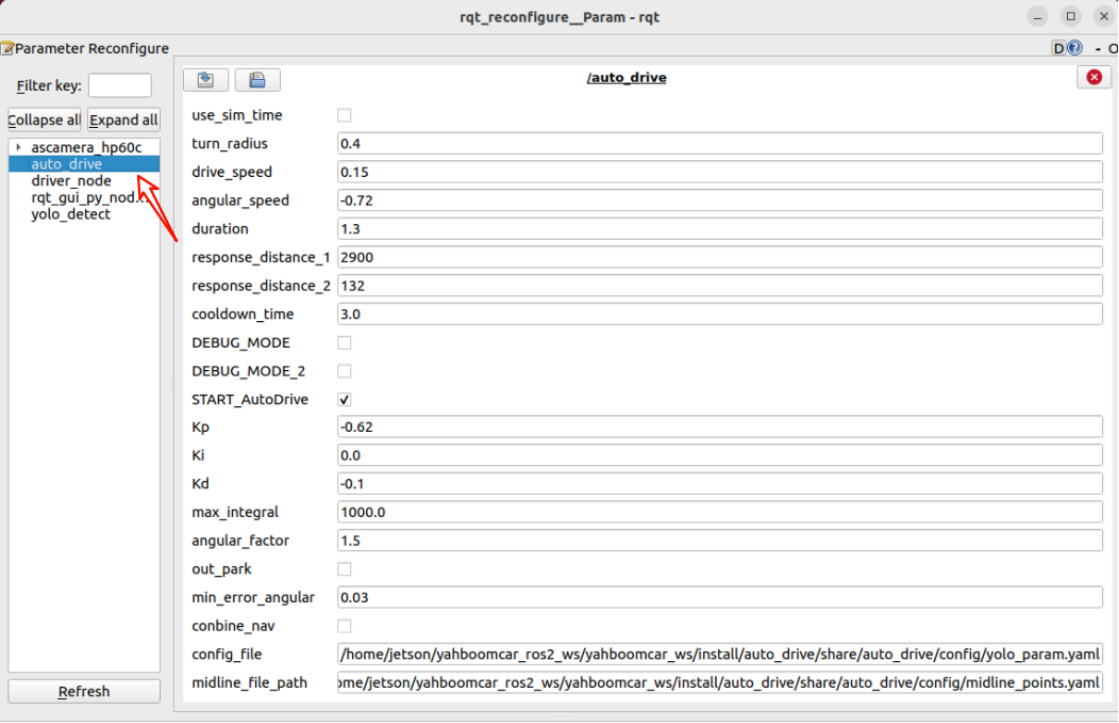
Task: Select driver_node in the node list
Action: click(x=70, y=181)
